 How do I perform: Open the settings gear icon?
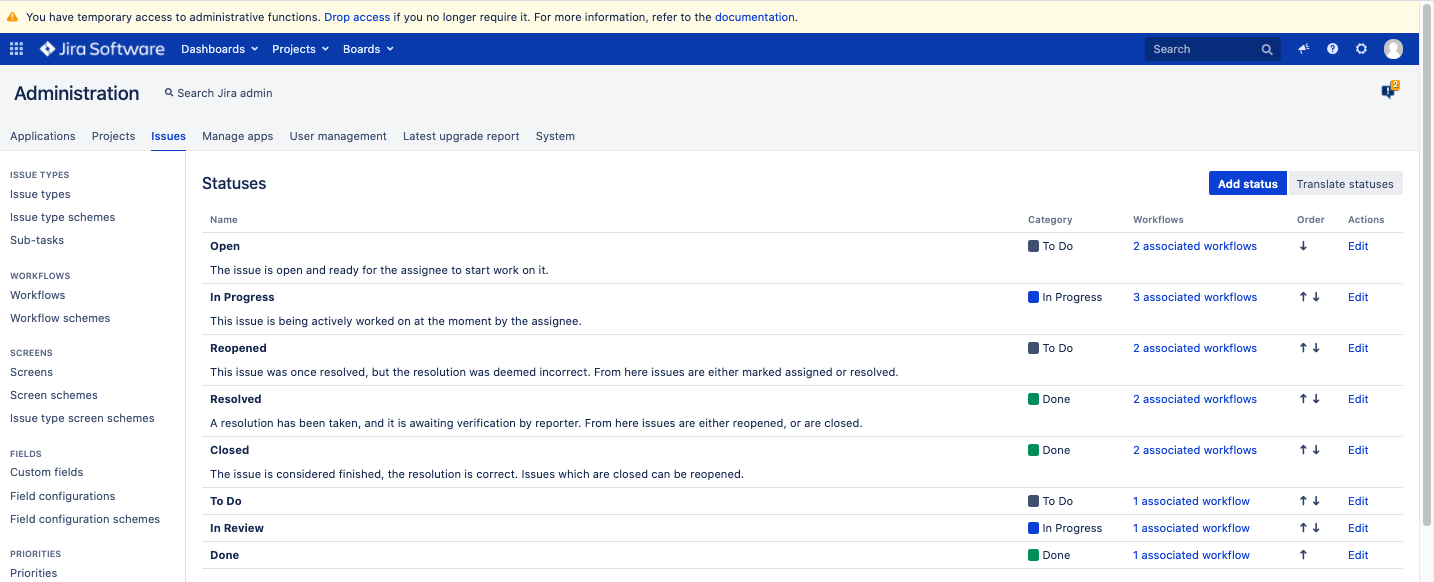pos(1361,49)
